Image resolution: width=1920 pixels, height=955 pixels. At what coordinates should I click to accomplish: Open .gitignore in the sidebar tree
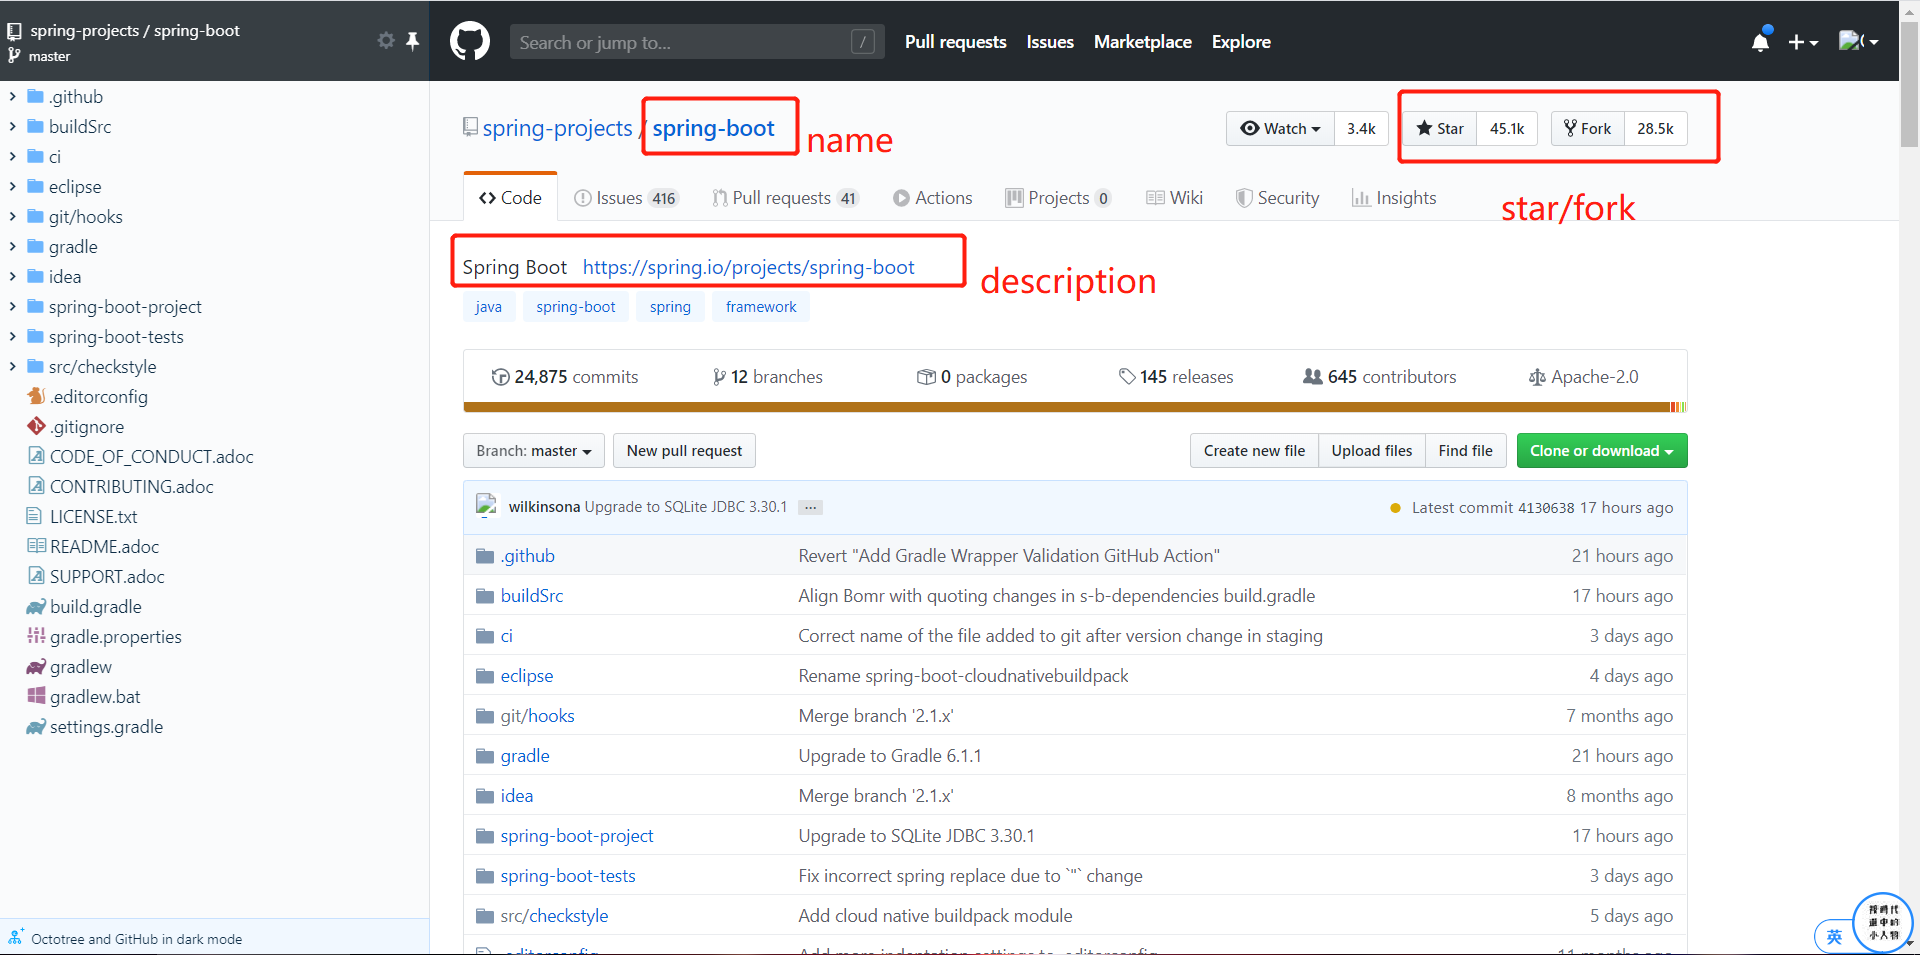pos(87,427)
